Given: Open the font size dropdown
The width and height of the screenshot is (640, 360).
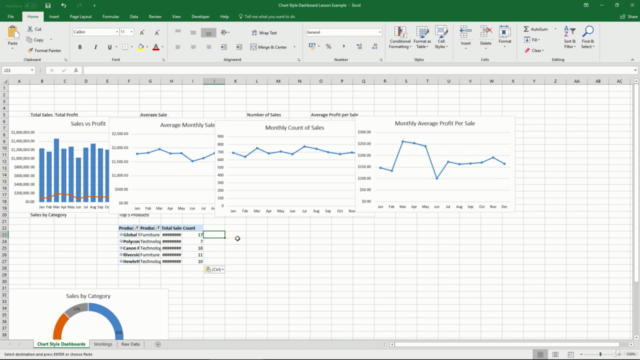Looking at the screenshot, I should (x=131, y=32).
